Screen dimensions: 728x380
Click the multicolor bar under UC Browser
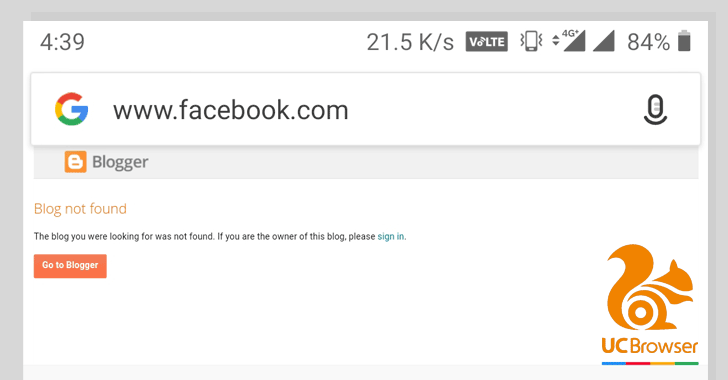coord(650,363)
